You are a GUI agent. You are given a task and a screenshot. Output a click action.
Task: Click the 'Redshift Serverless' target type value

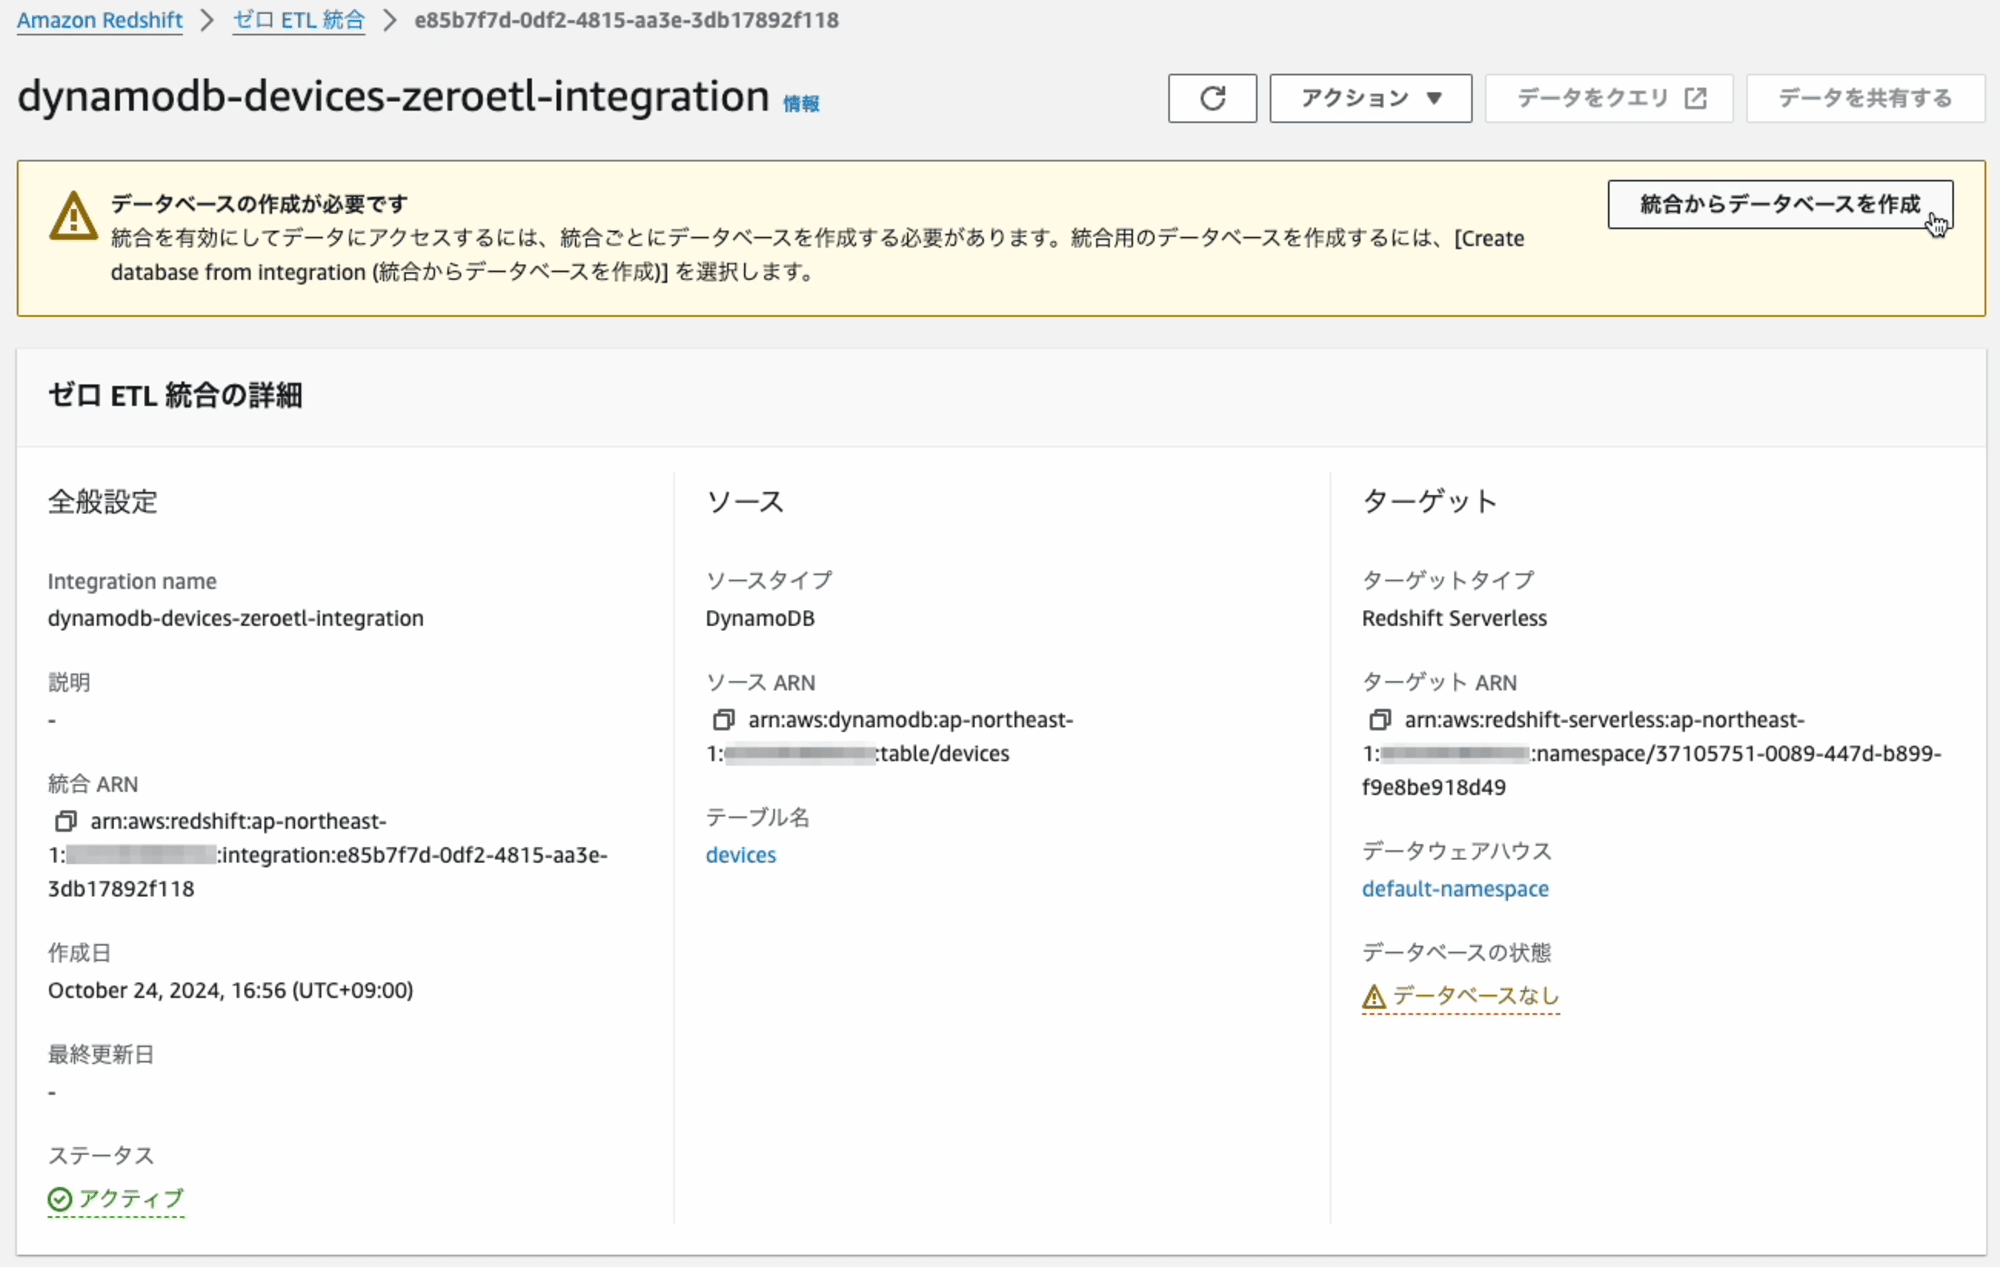coord(1454,618)
